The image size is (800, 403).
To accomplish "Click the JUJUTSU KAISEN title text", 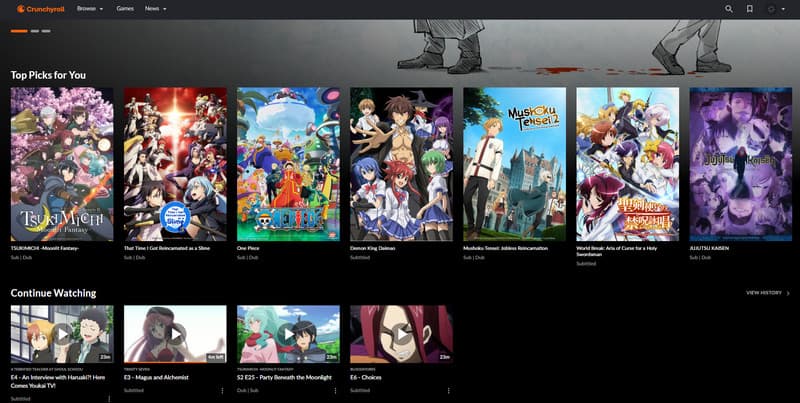I will coord(709,248).
